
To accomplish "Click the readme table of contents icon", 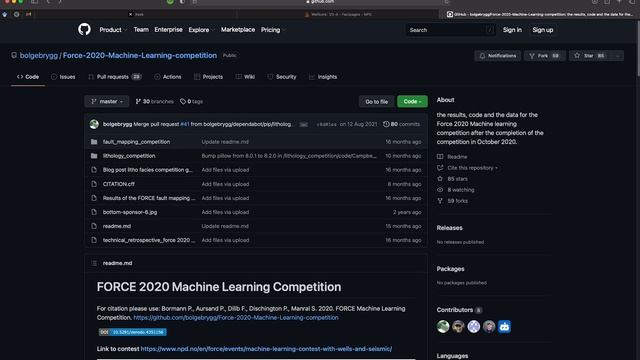I will coord(94,263).
